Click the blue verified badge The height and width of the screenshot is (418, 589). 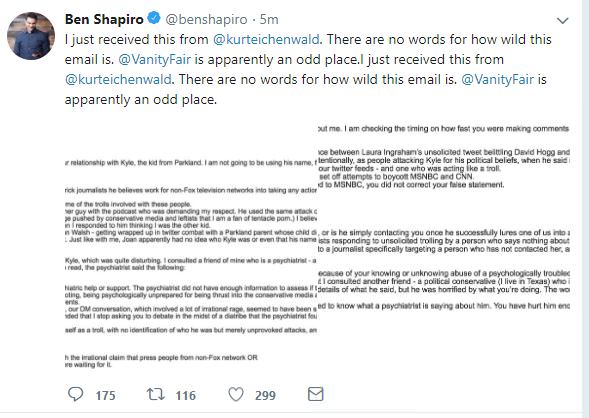[x=154, y=18]
